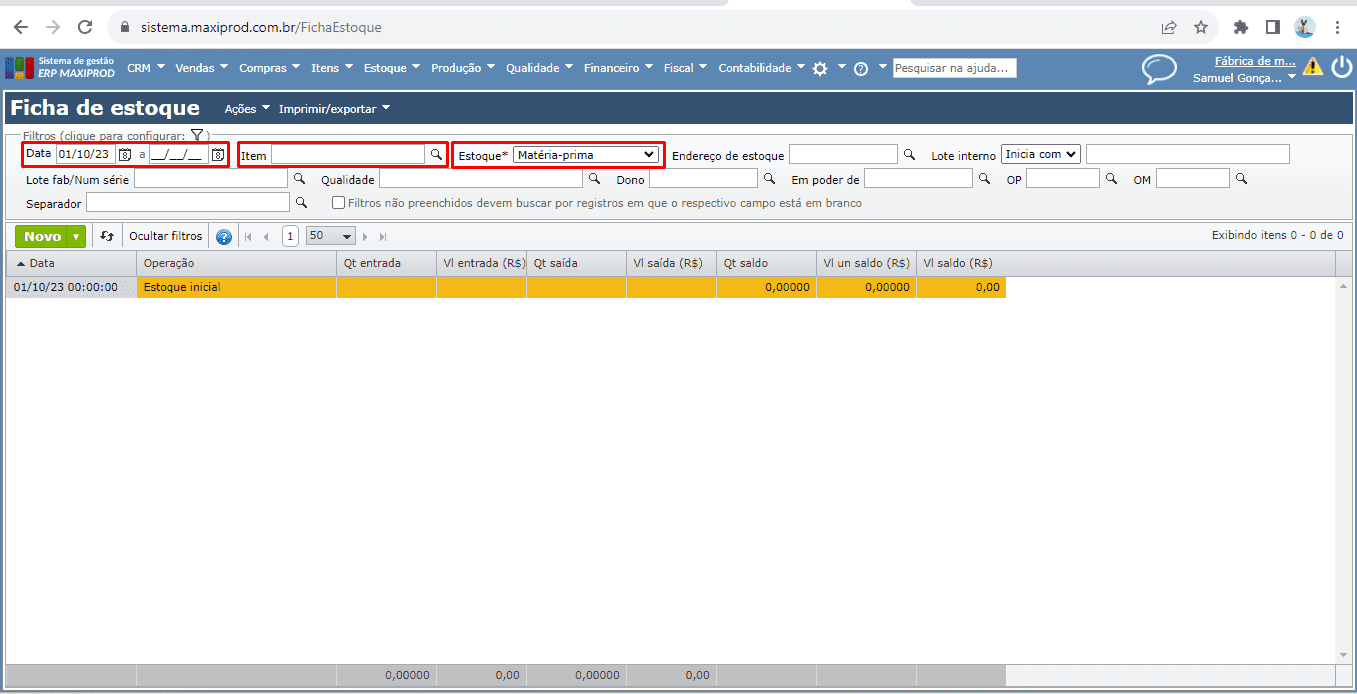Open the browser side panel icon
This screenshot has width=1357, height=694.
(1273, 27)
